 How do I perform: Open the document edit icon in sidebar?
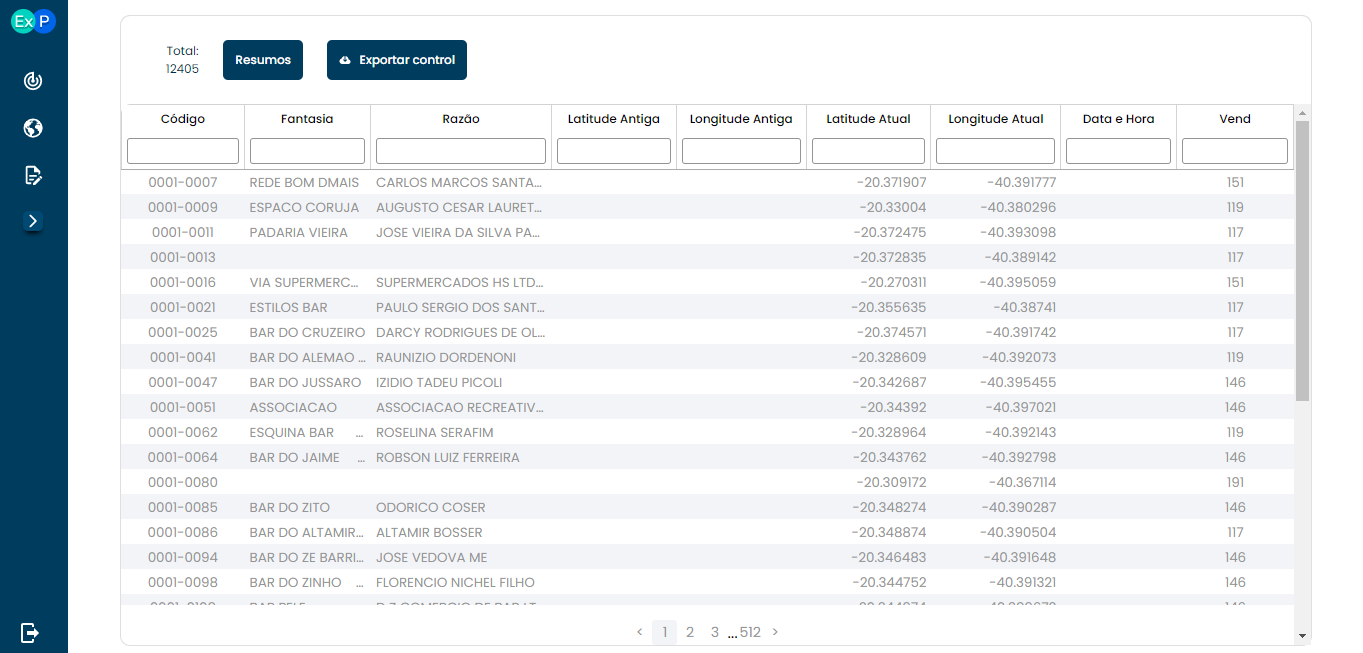pos(33,176)
